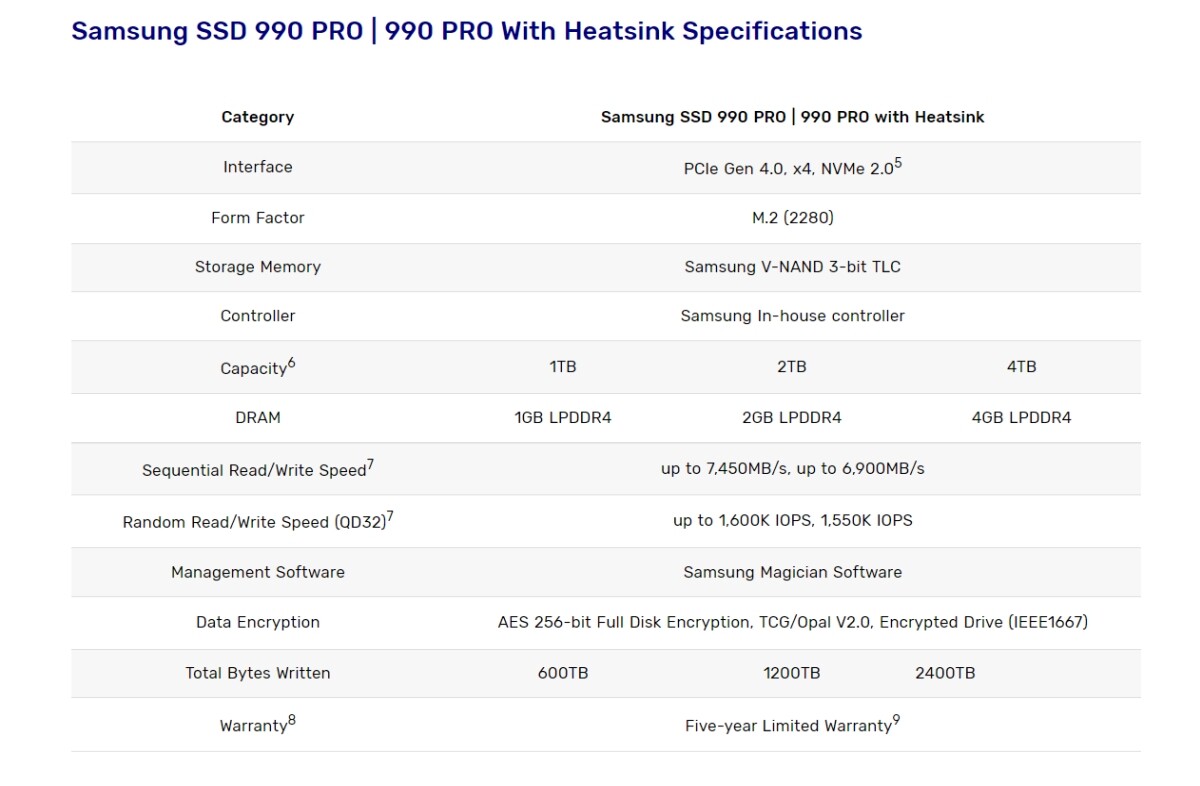This screenshot has height=786, width=1200.
Task: Select the Samsung SSD 990 PRO column header
Action: [792, 117]
